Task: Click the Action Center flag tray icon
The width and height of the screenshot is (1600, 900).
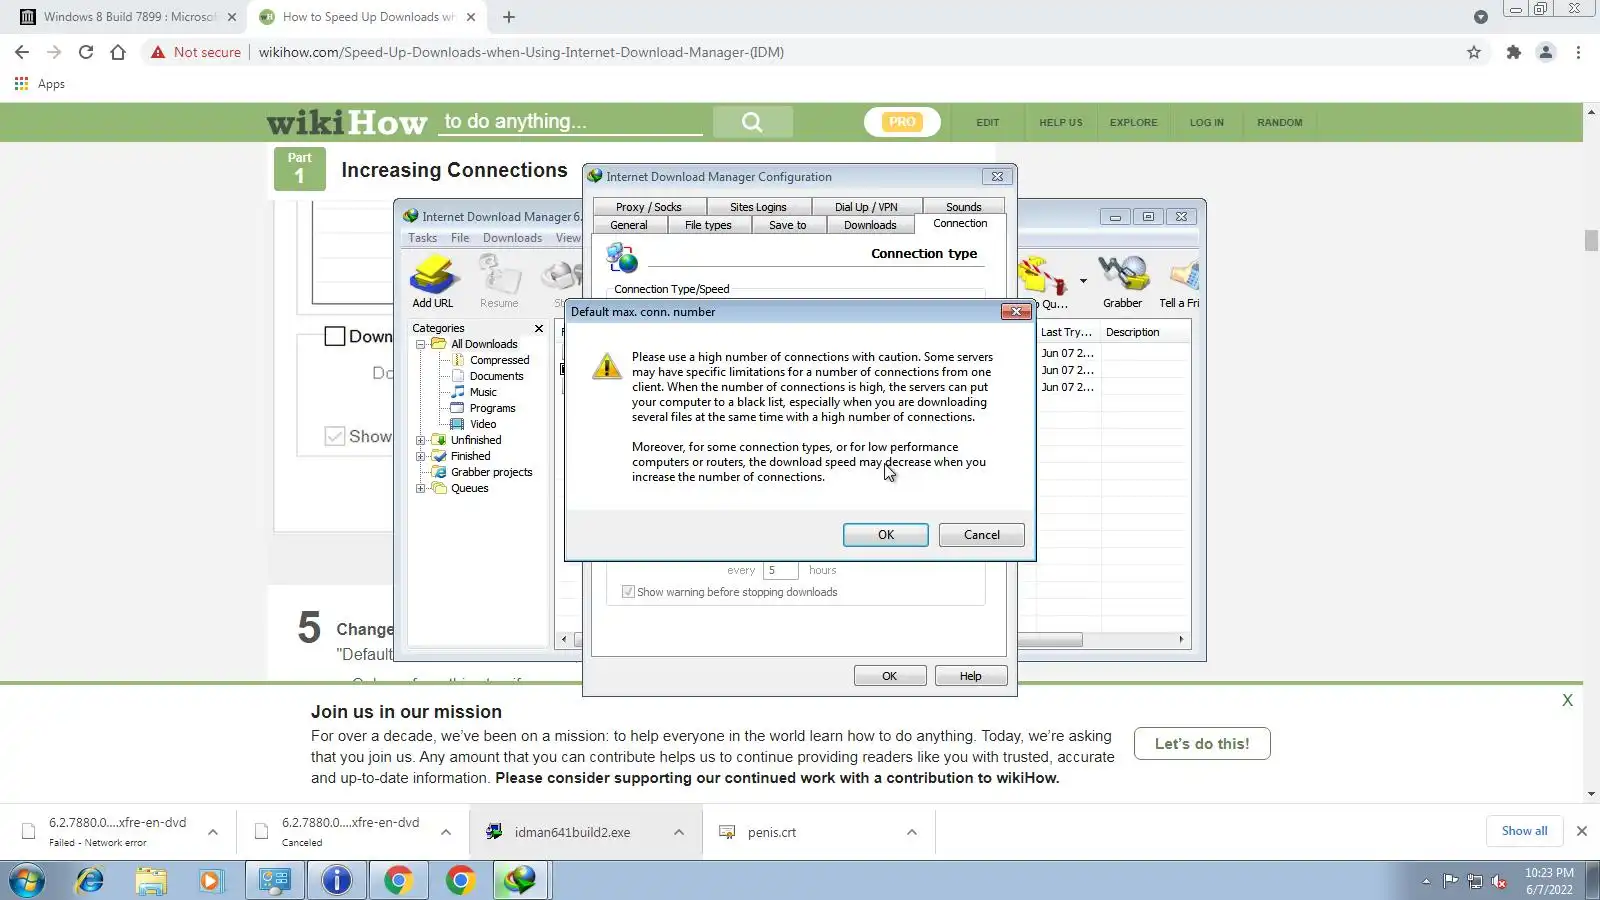Action: (x=1450, y=881)
